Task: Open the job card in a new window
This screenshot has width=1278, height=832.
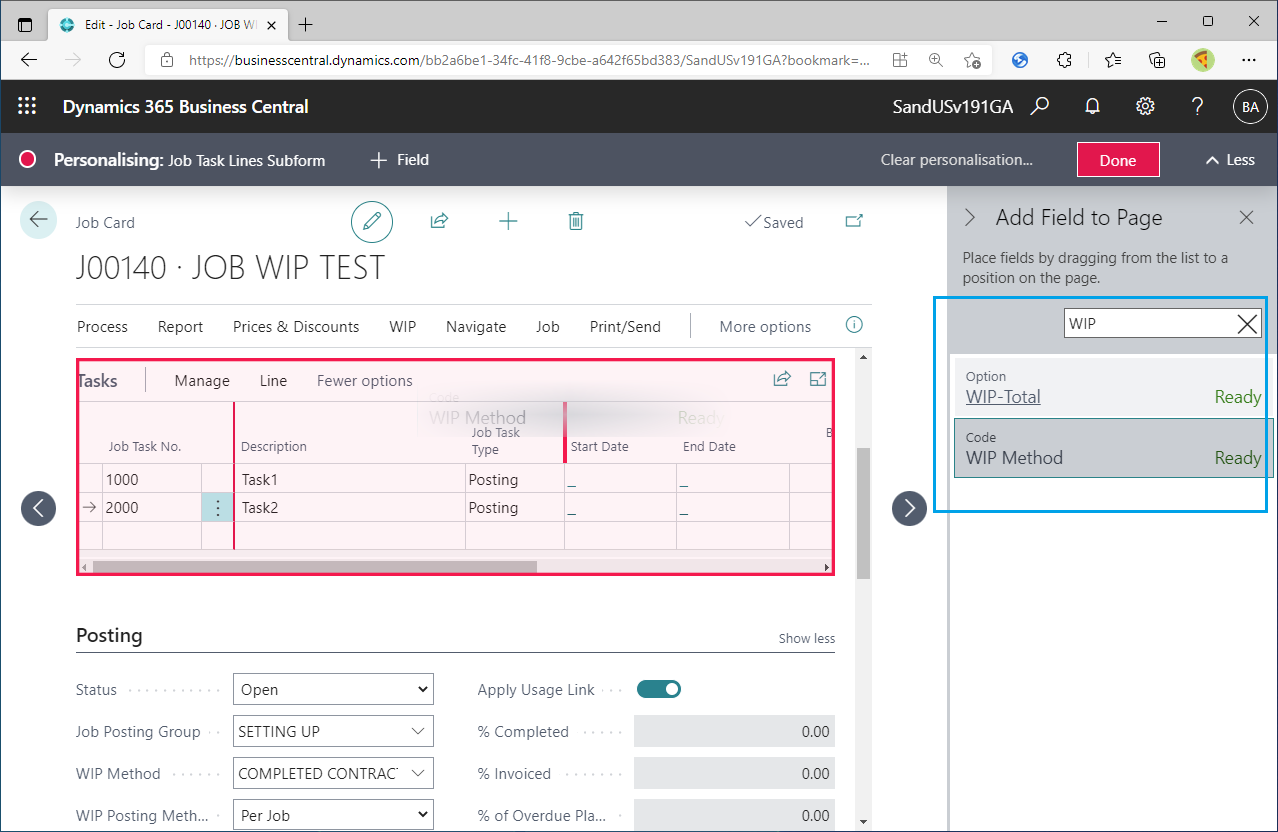Action: click(x=854, y=222)
